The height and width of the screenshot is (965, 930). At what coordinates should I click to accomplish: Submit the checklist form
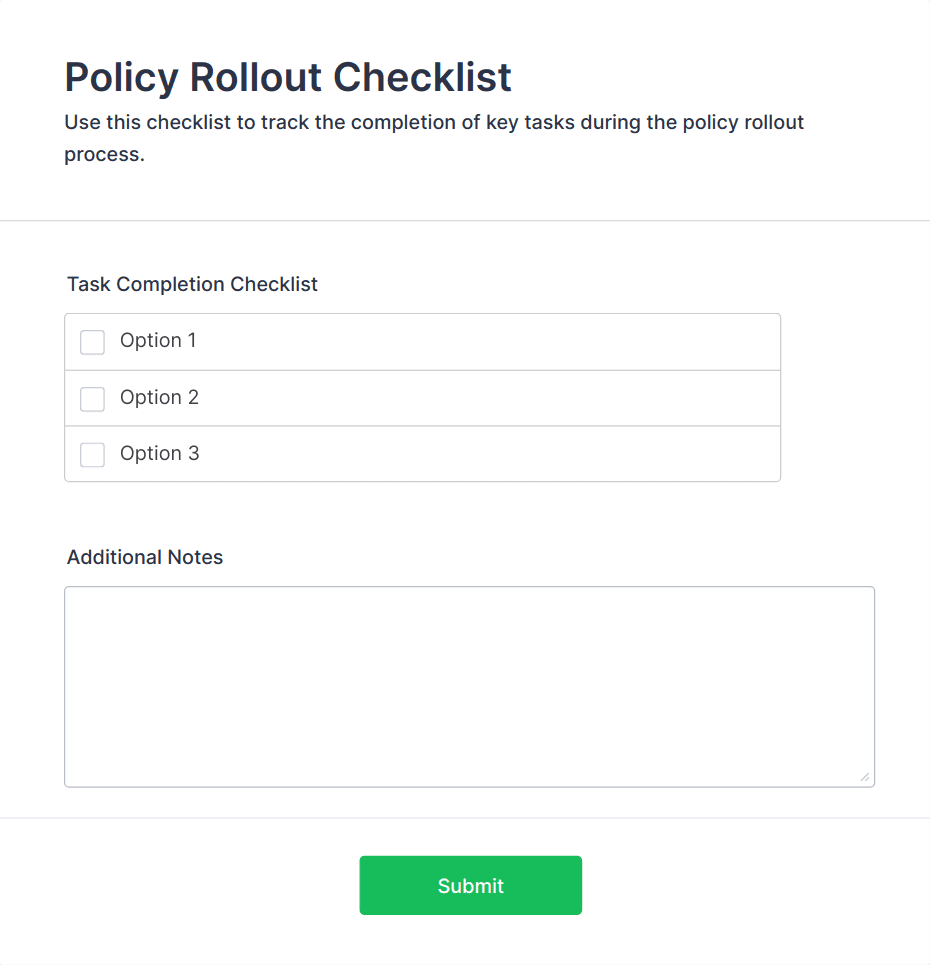tap(470, 885)
